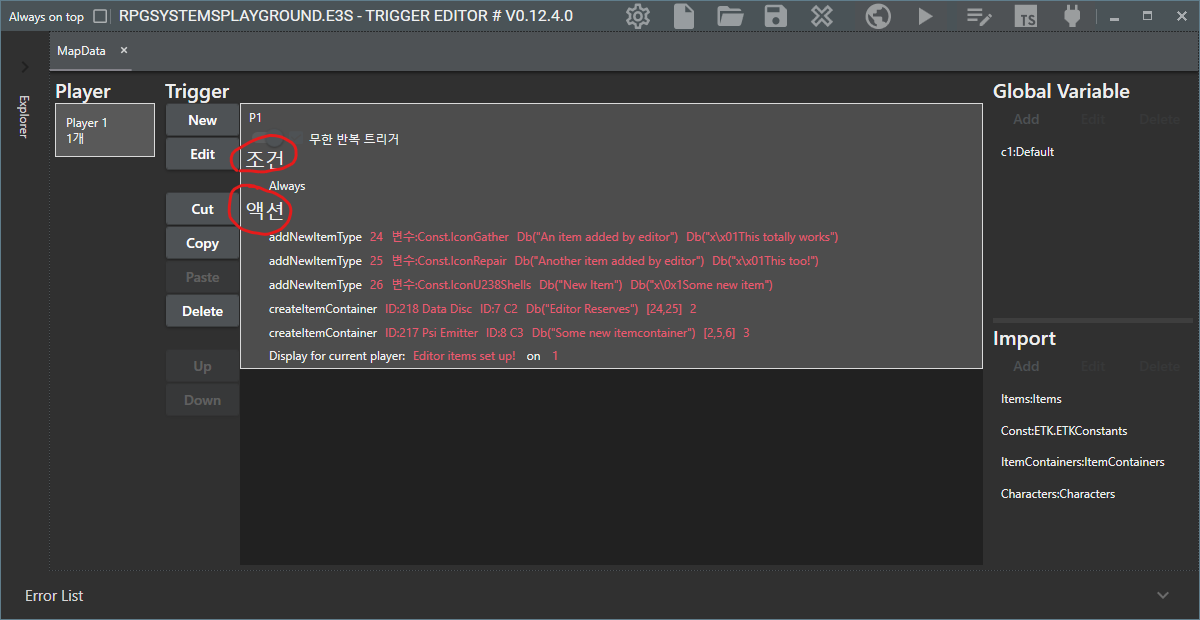Click the P1 trigger header
Image resolution: width=1200 pixels, height=620 pixels.
tap(255, 118)
